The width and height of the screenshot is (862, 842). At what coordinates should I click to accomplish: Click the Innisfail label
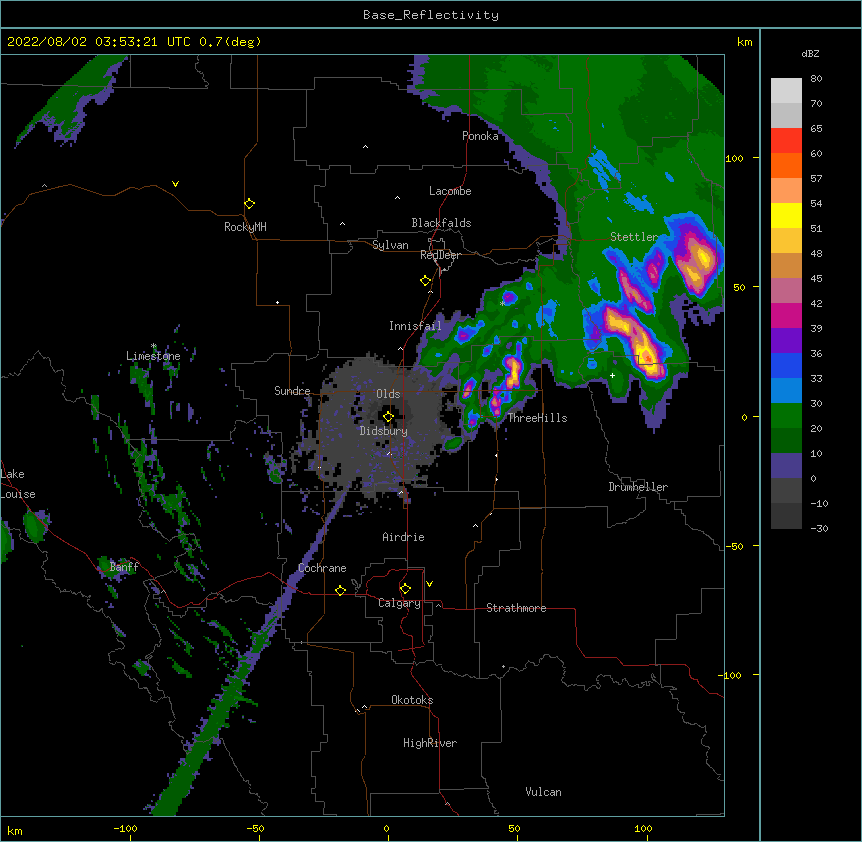[415, 326]
